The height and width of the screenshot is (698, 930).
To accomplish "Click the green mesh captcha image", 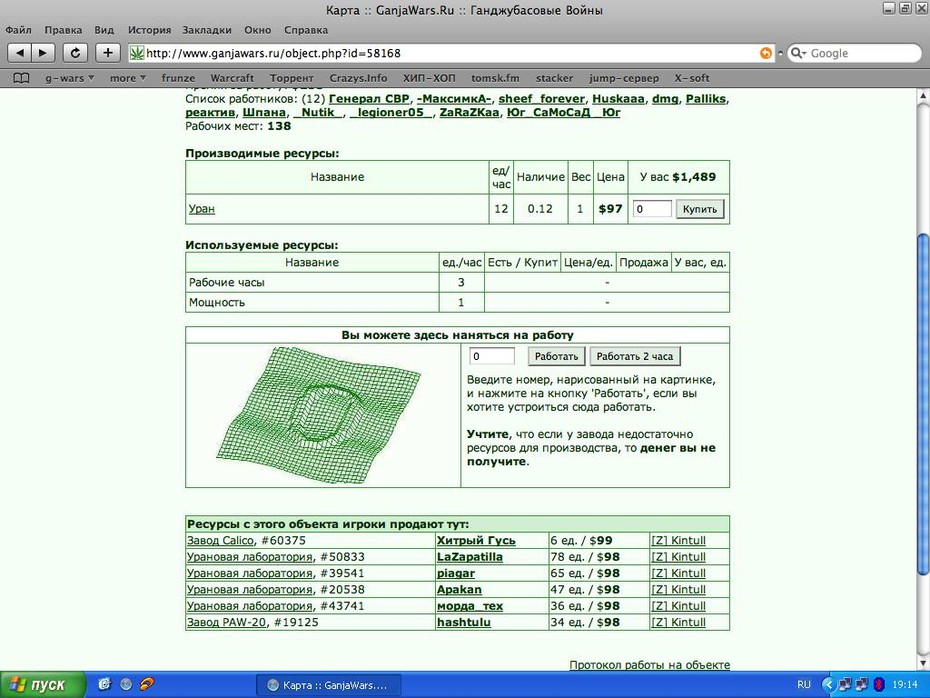I will point(319,415).
